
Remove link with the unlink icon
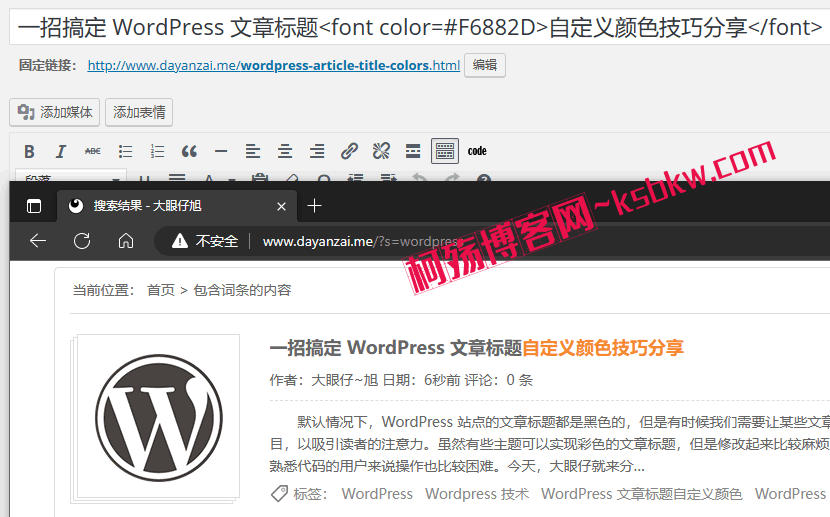coord(381,151)
